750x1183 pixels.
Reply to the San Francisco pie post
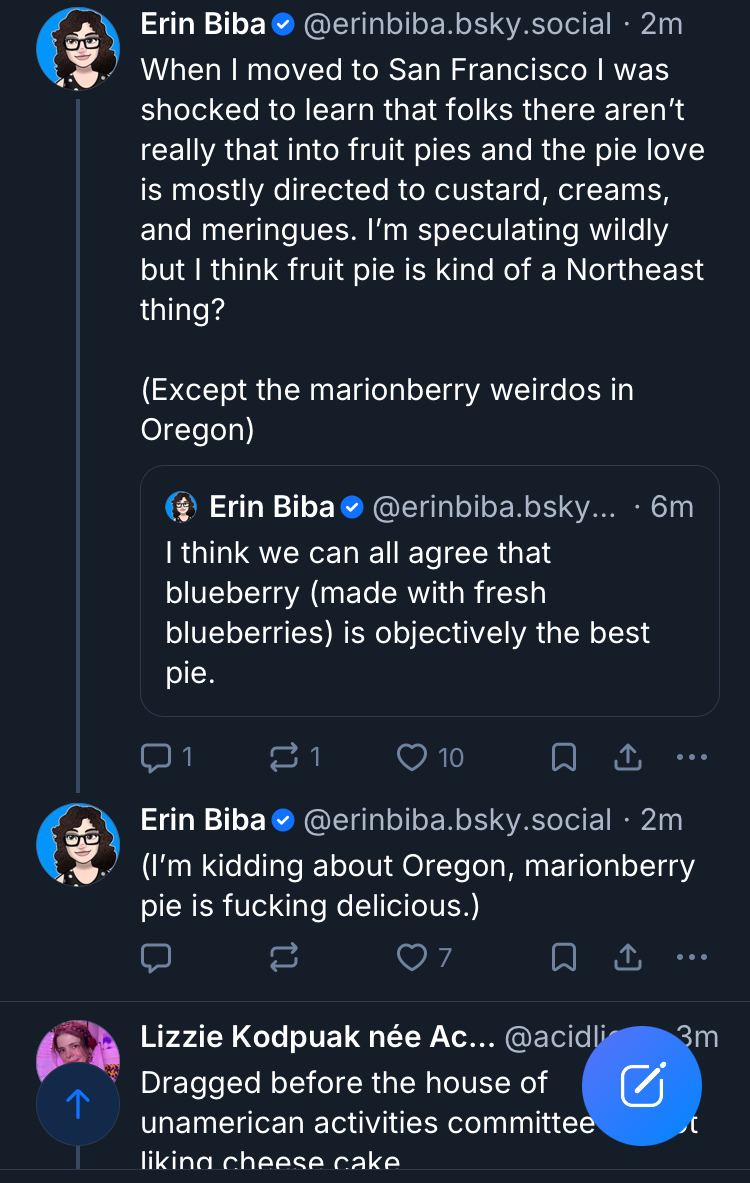pos(156,758)
